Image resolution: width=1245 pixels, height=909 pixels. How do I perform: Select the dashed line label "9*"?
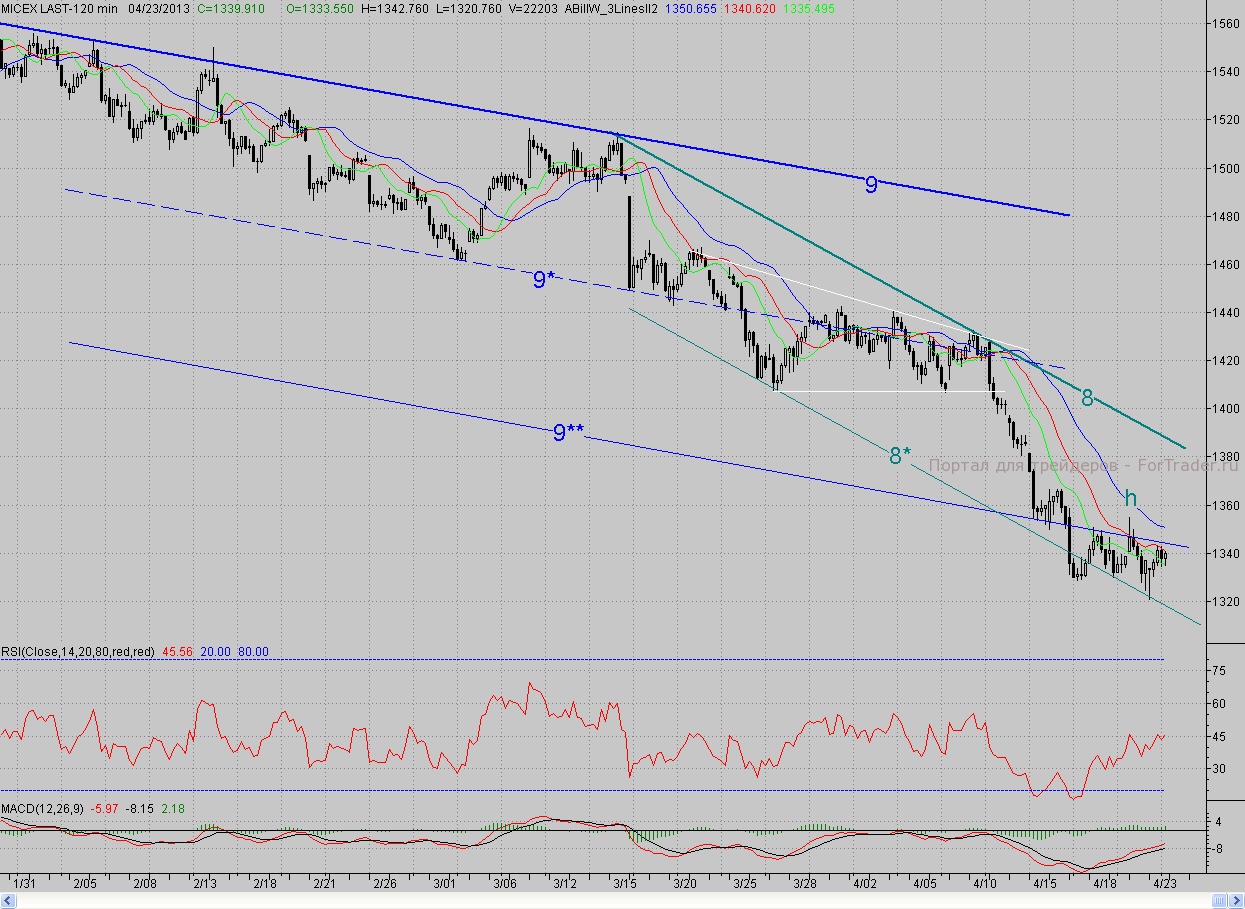[543, 280]
